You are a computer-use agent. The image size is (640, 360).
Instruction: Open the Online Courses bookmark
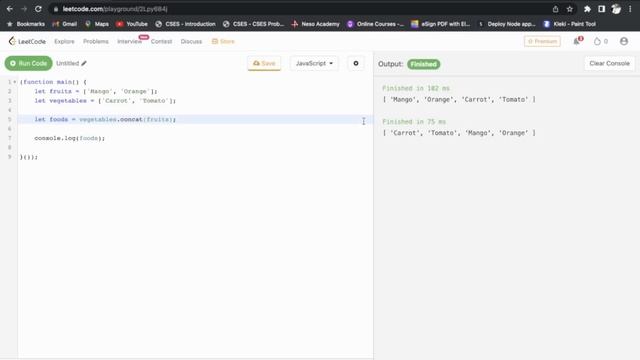click(376, 24)
